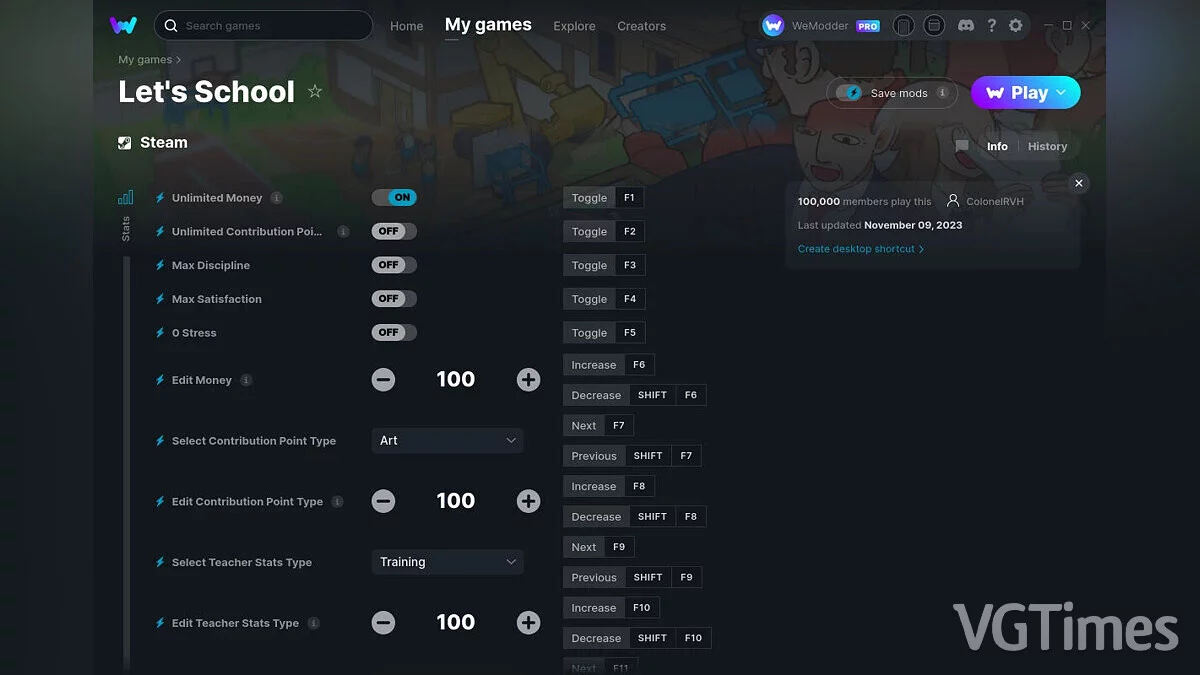Click the info icon next to Unlimited Money
Screen dimensions: 1200x675
277,198
